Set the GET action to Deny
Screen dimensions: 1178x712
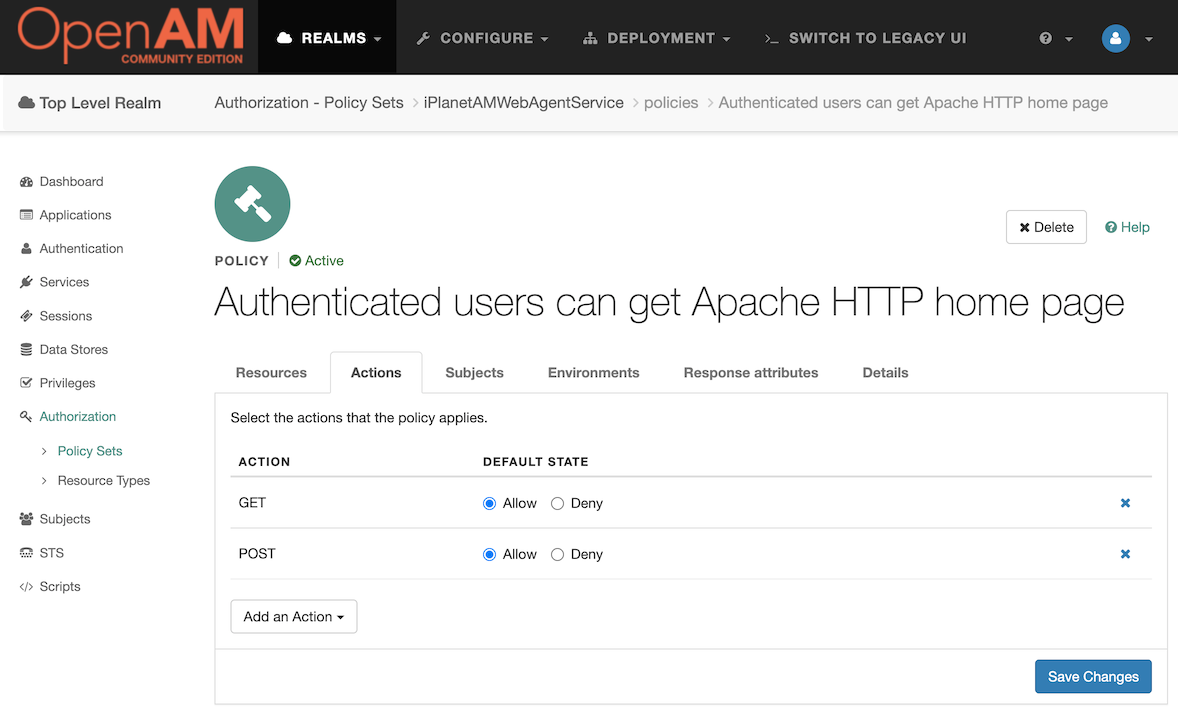(x=557, y=503)
